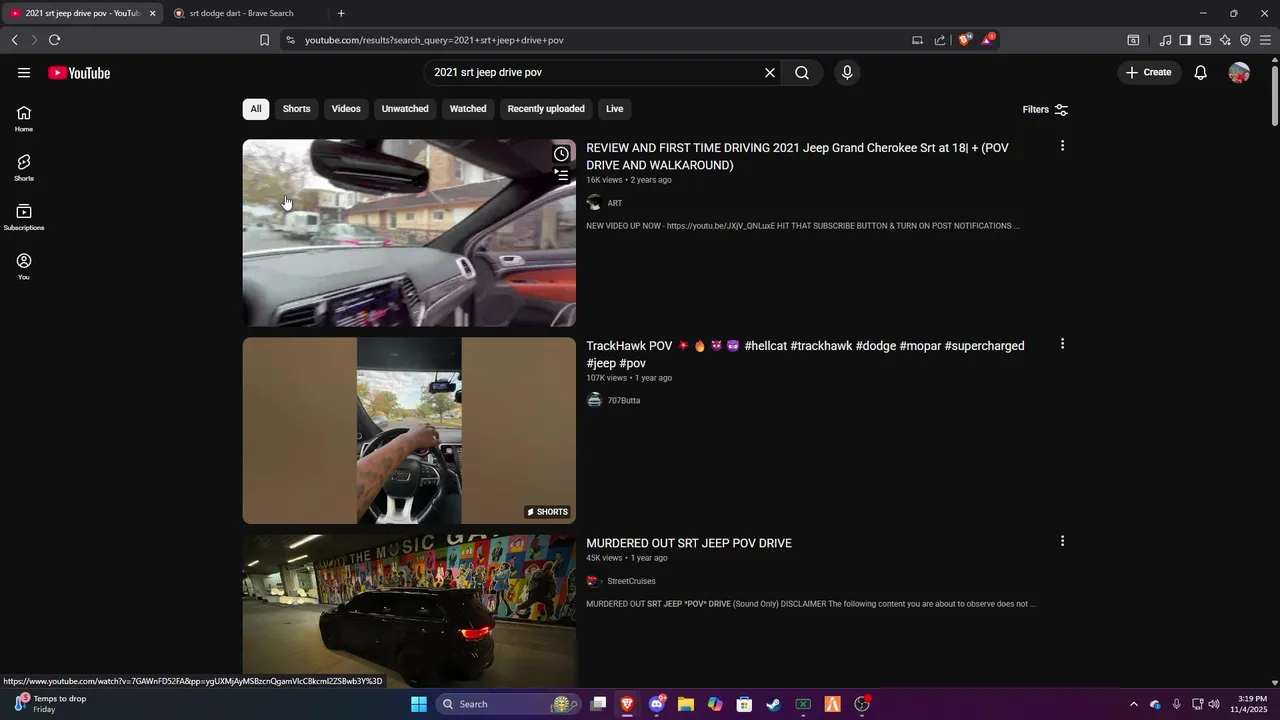Click the Windows taskbar search box
This screenshot has width=1280, height=720.
(x=507, y=704)
